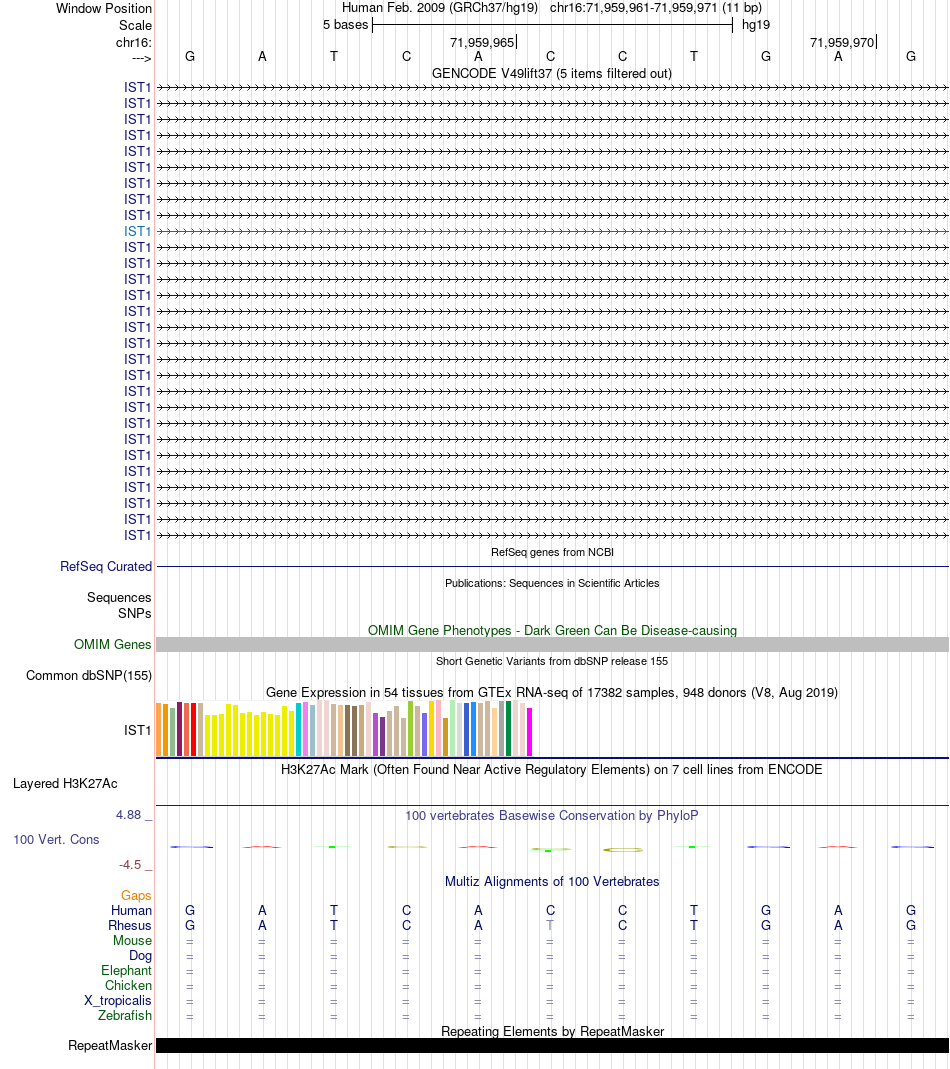
Task: Click the RefSeq Curated intron line
Action: point(552,567)
